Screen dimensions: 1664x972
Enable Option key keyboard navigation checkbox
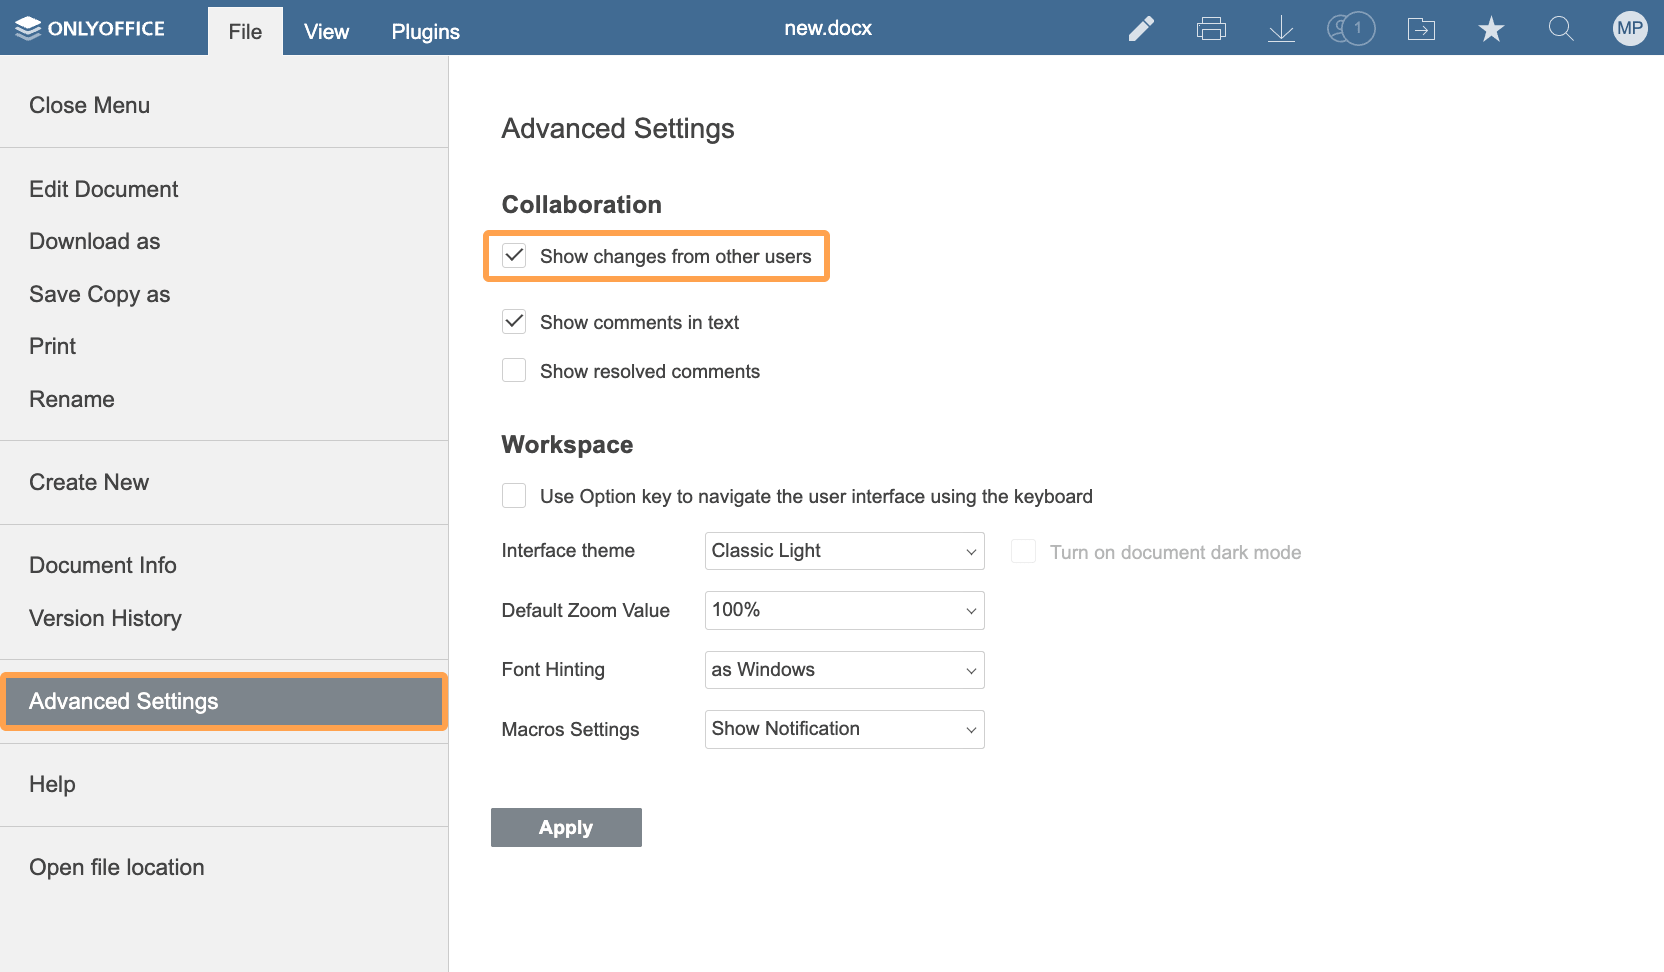click(514, 496)
